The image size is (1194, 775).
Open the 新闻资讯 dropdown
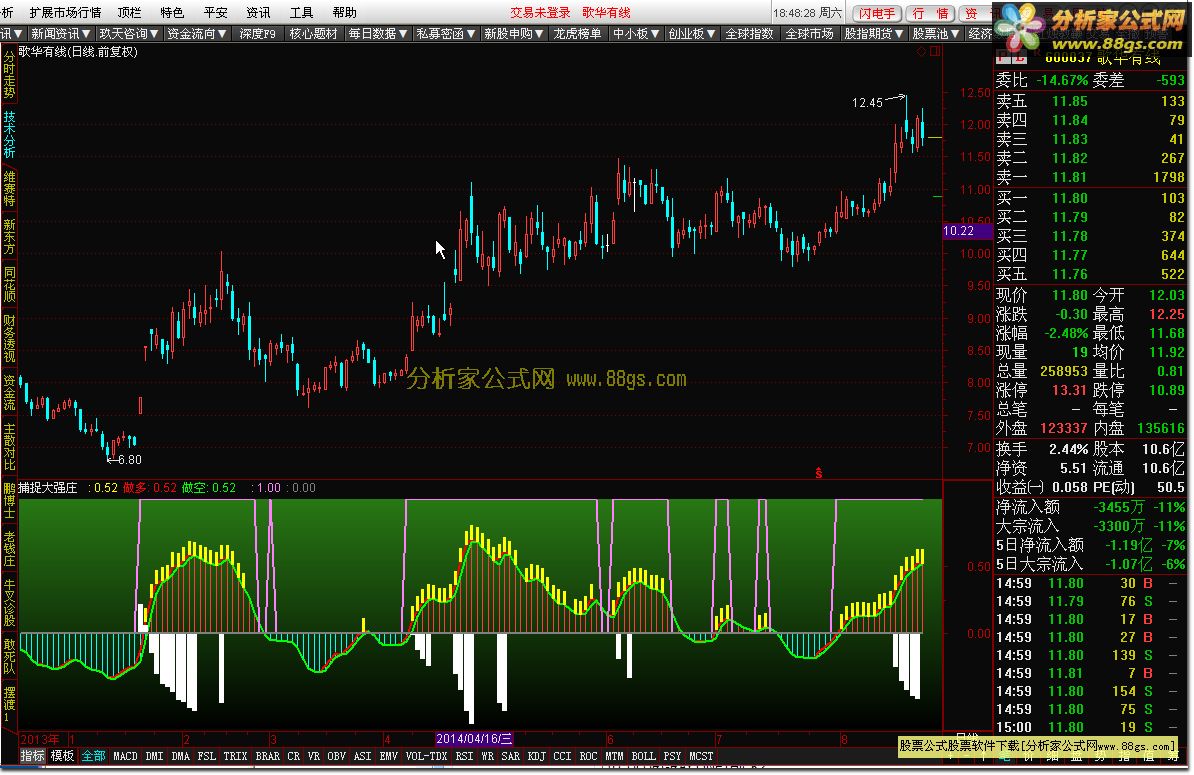pyautogui.click(x=61, y=33)
